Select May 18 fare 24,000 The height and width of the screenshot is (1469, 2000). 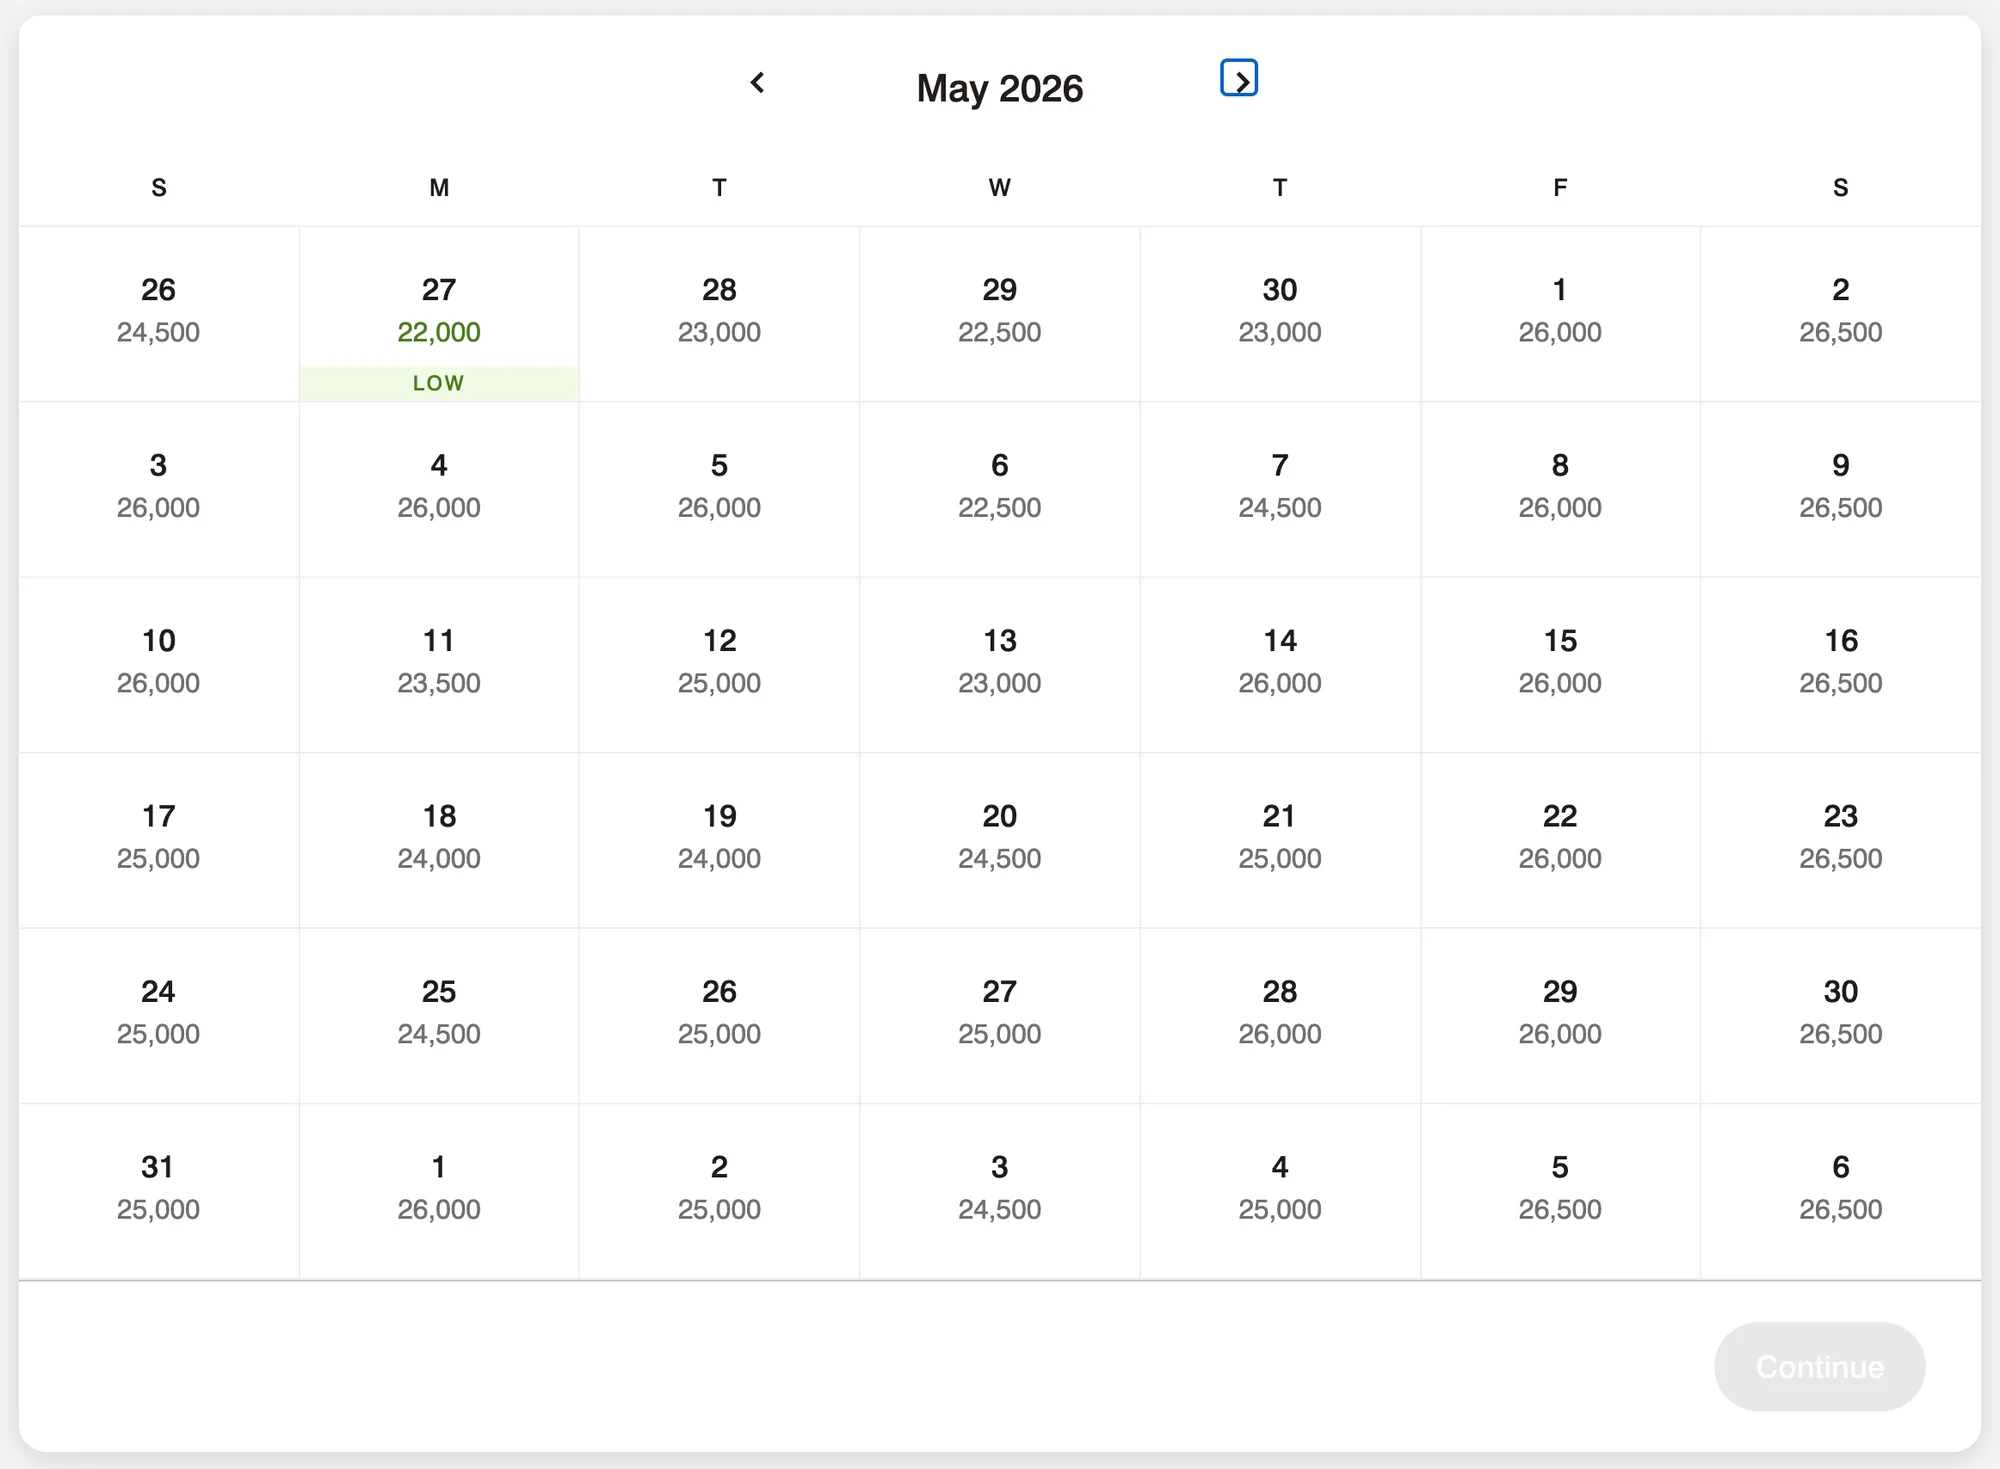[x=439, y=840]
